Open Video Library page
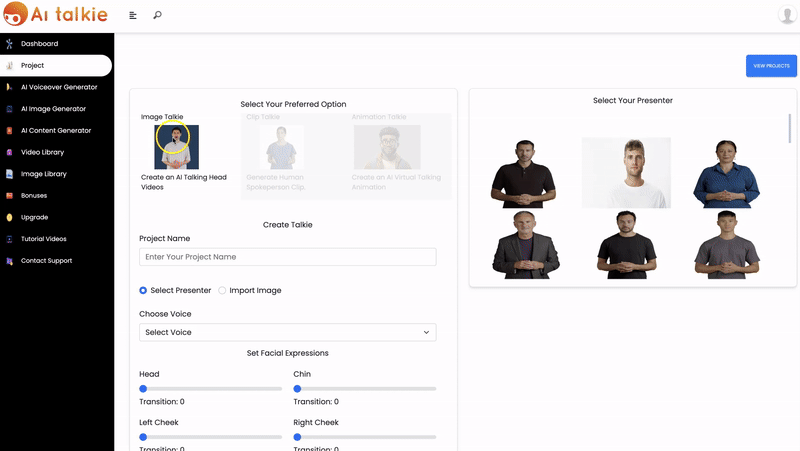Image resolution: width=800 pixels, height=451 pixels. point(42,152)
